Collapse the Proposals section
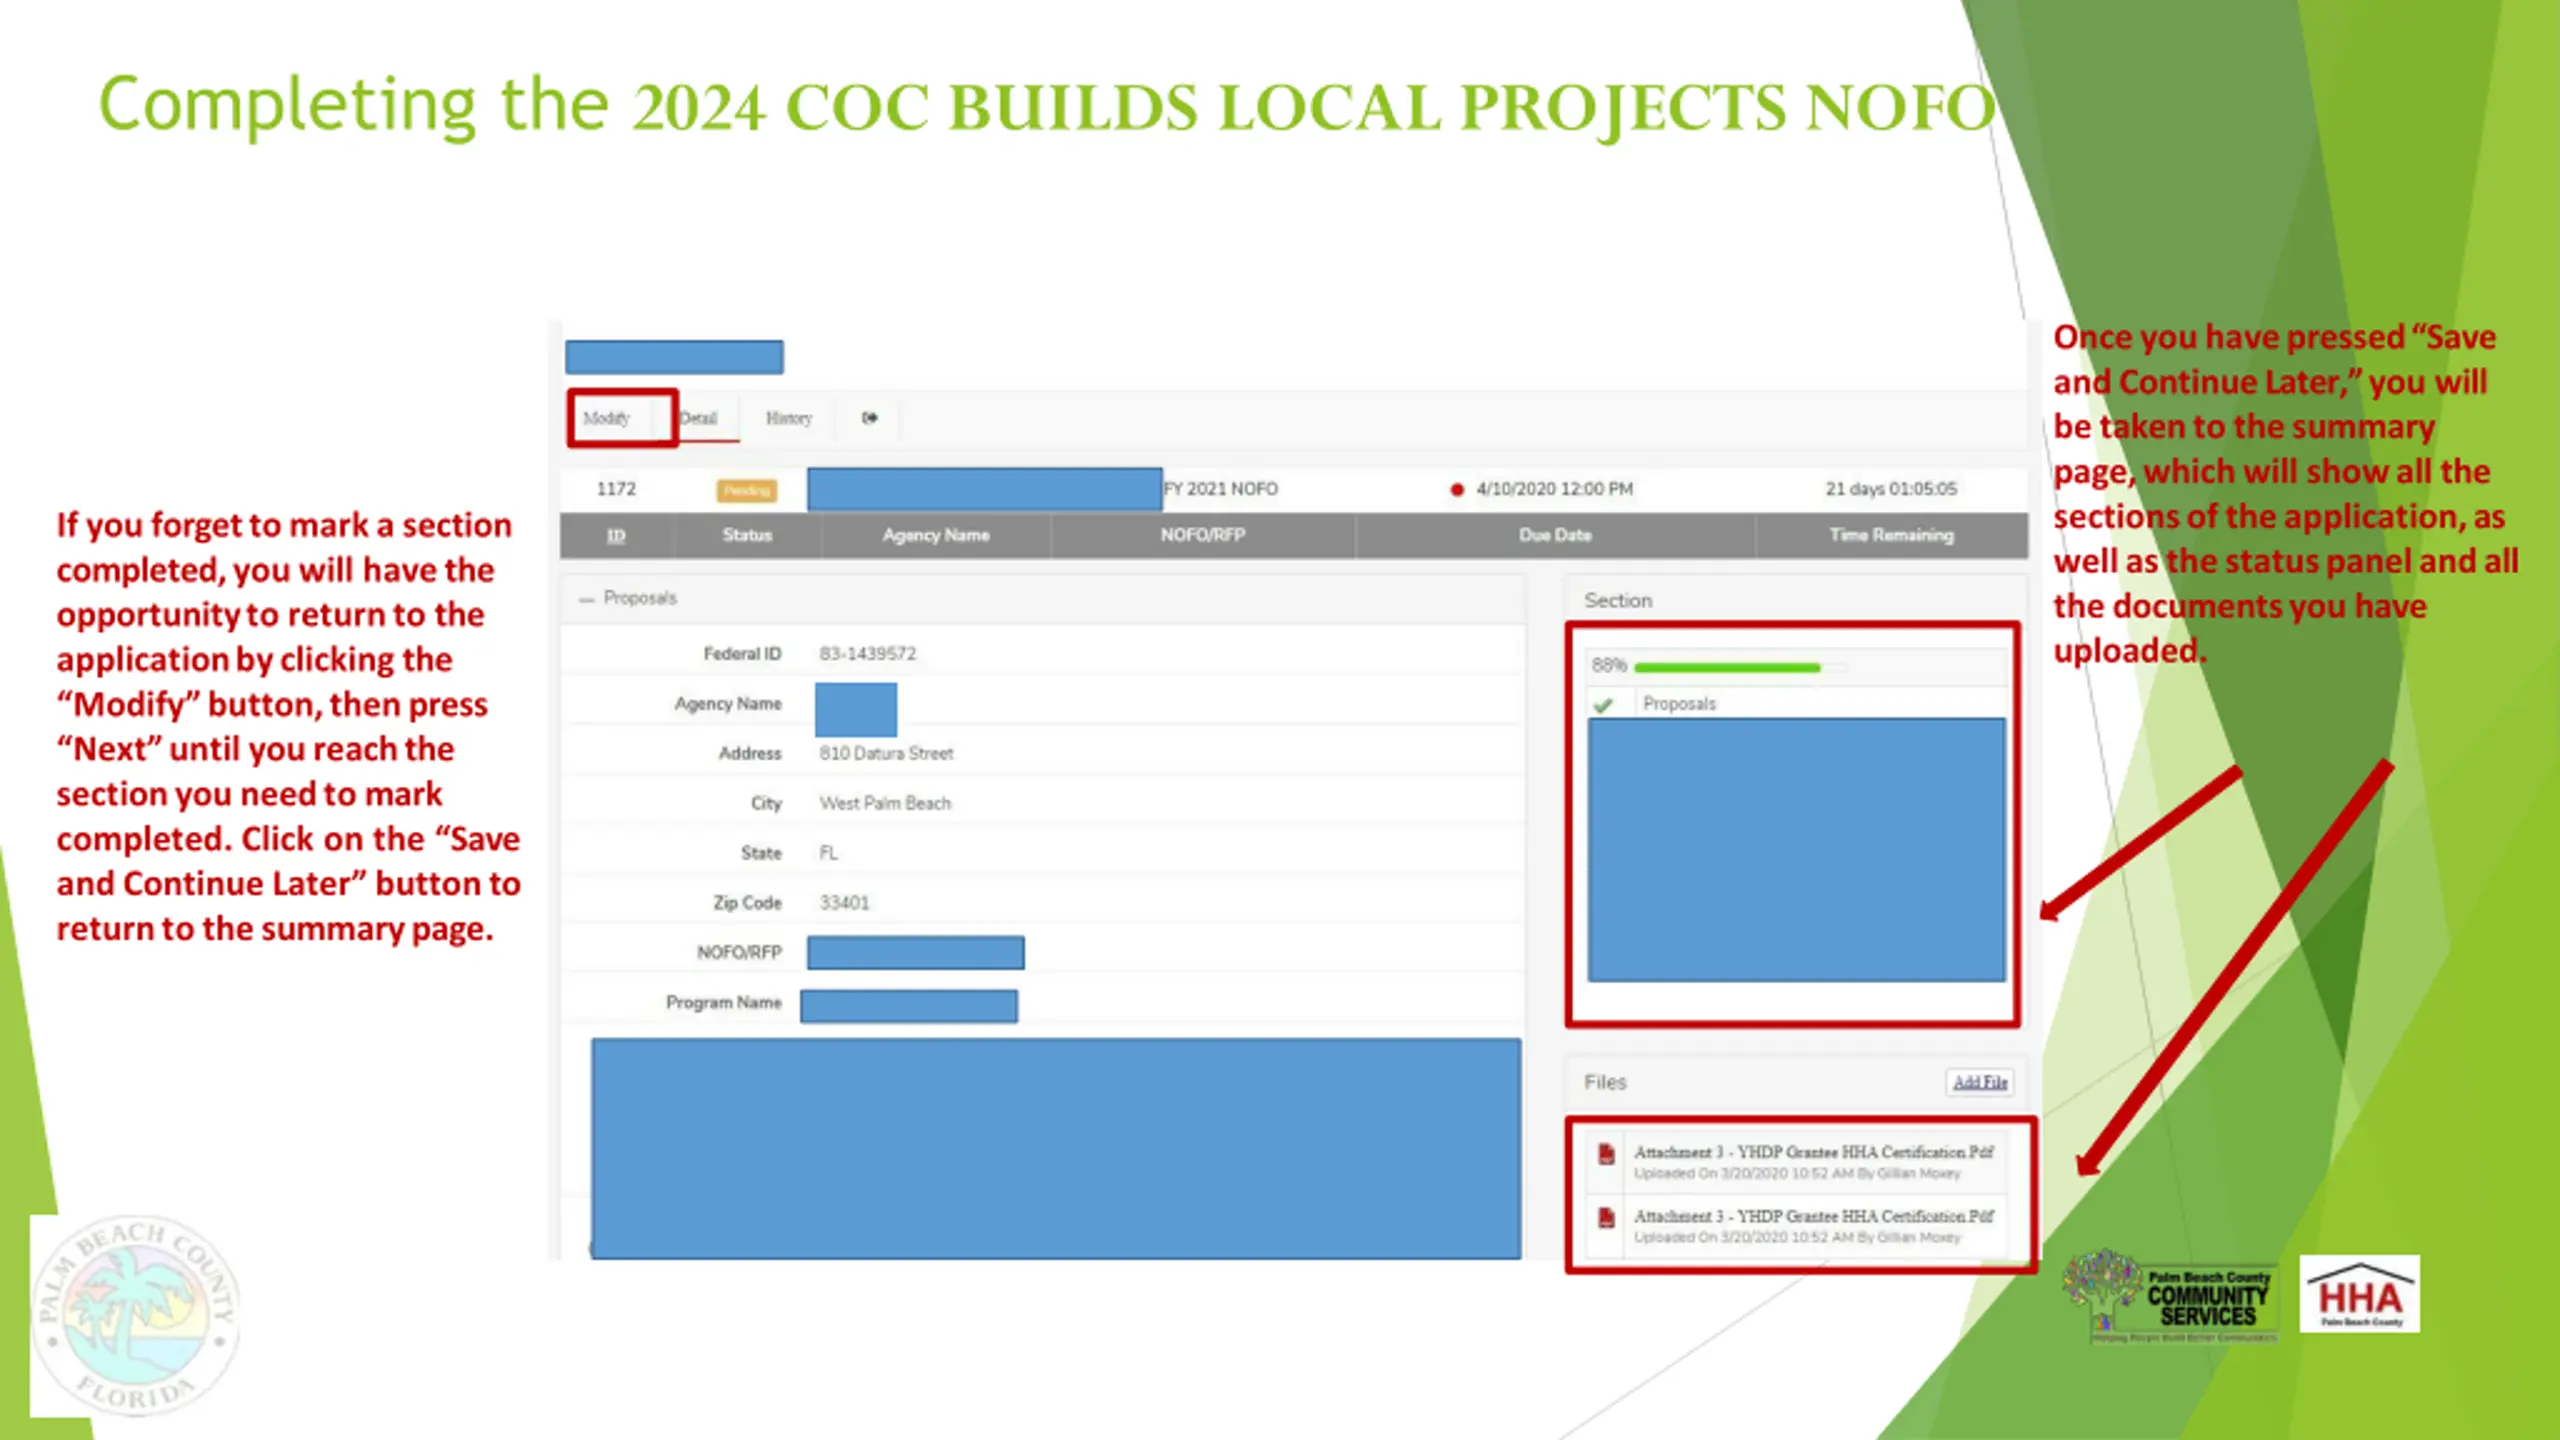This screenshot has height=1440, width=2560. pos(586,599)
